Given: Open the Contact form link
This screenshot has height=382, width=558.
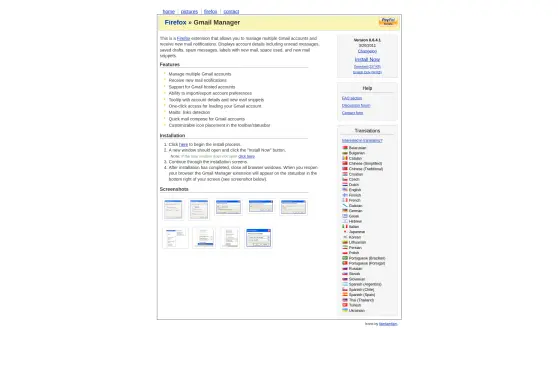Looking at the screenshot, I should pyautogui.click(x=352, y=113).
